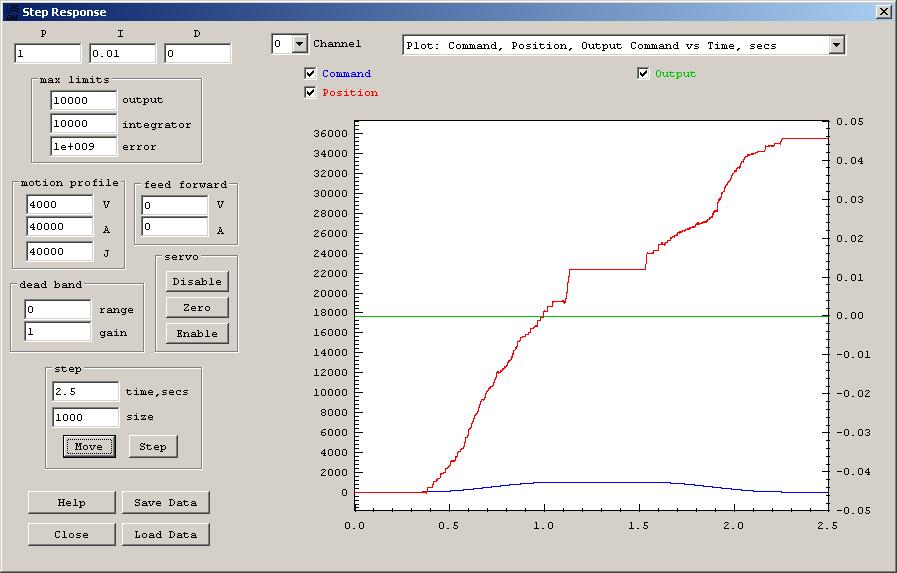Click the Step Response title bar icon
The height and width of the screenshot is (573, 897).
11,11
